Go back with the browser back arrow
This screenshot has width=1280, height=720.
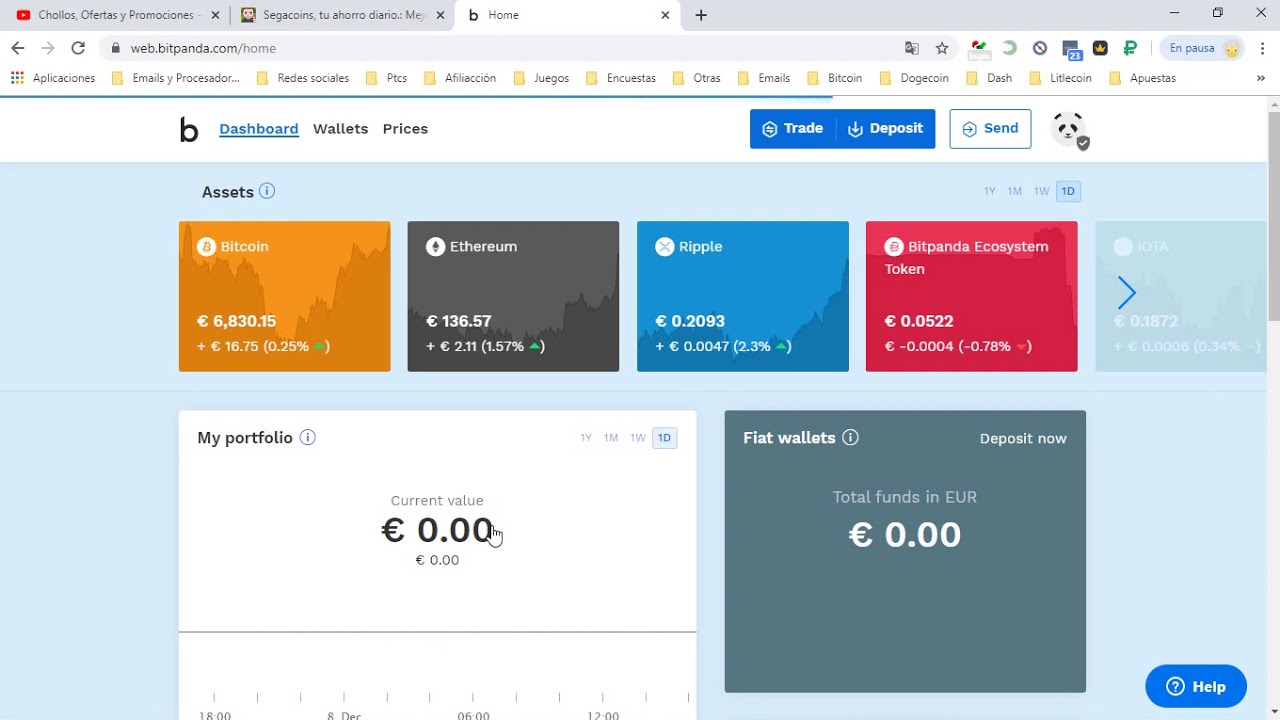coord(18,48)
